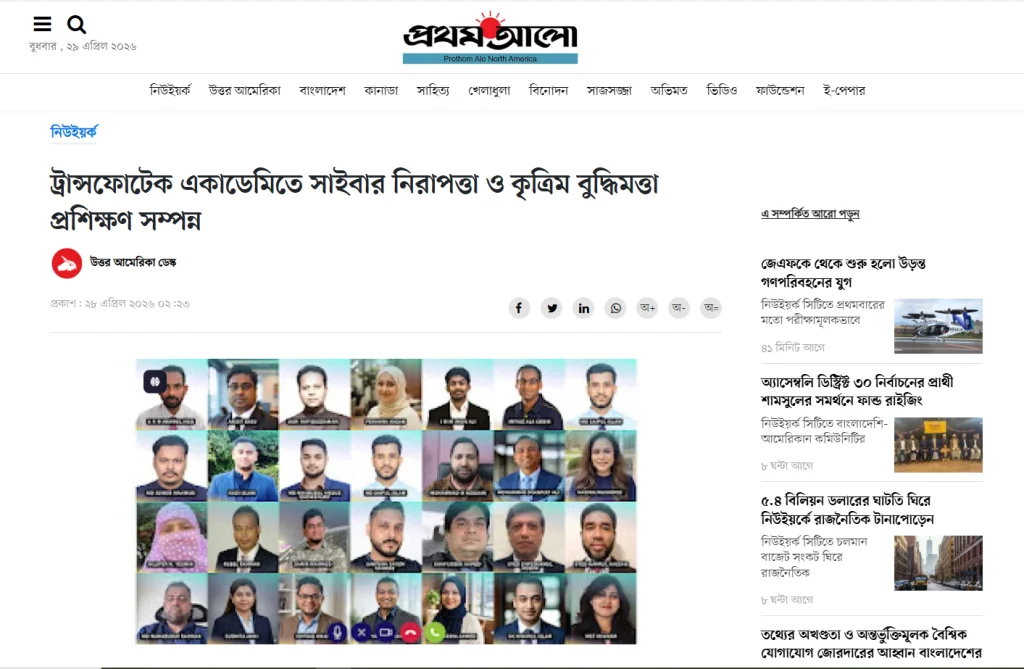Share article on Twitter
This screenshot has width=1024, height=669.
point(552,308)
